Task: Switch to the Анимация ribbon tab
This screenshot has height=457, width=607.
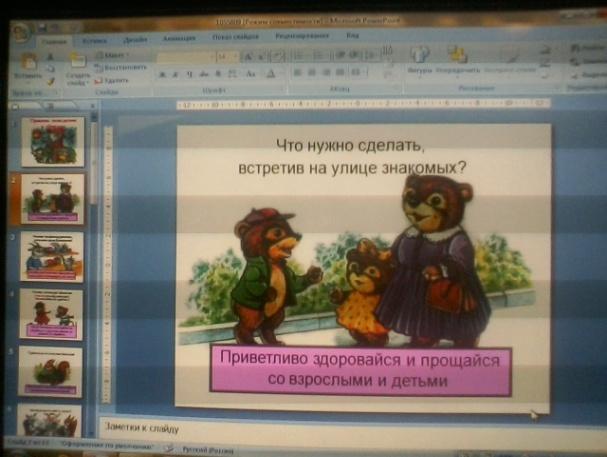Action: coord(179,38)
